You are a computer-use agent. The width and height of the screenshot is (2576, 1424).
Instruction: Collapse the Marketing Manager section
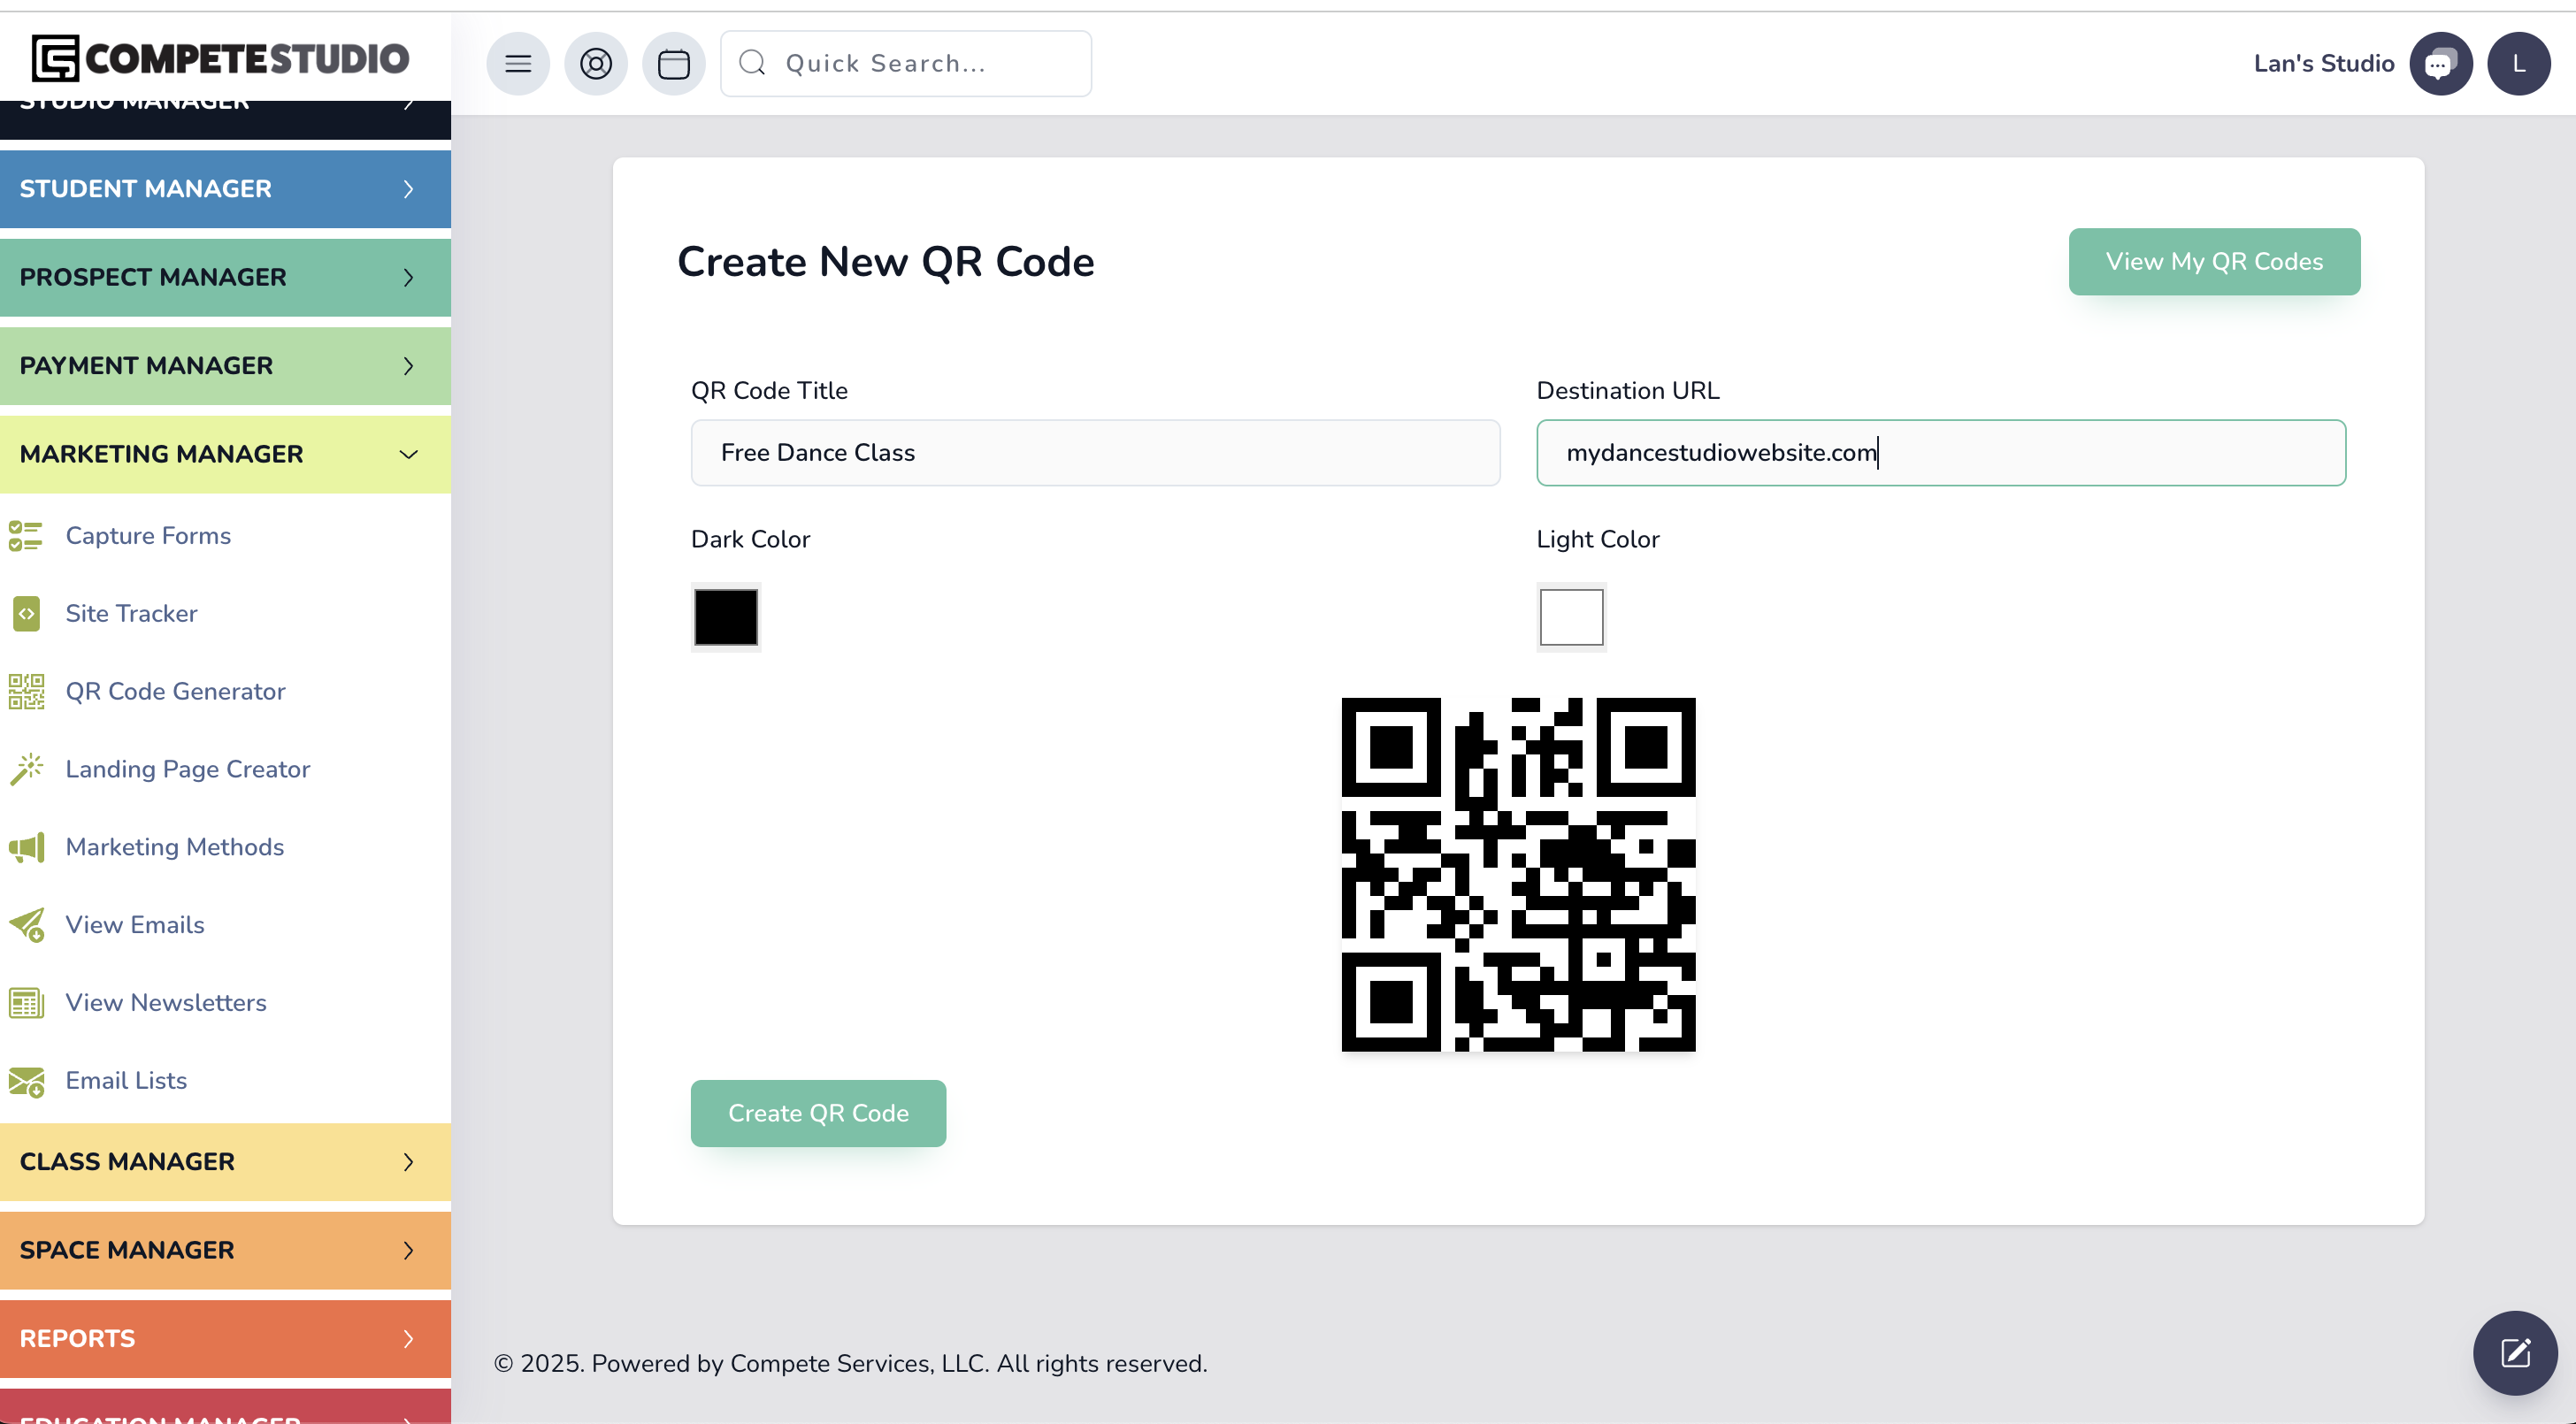225,454
